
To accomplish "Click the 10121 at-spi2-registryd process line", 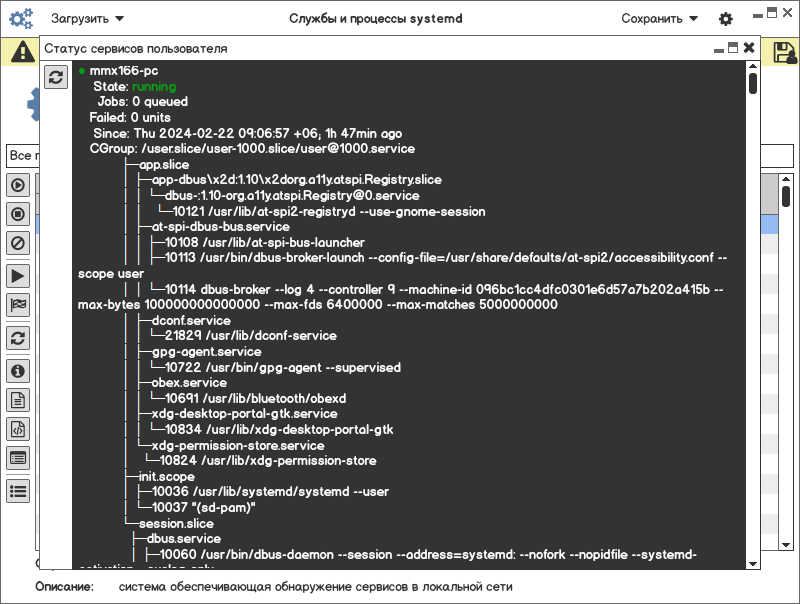I will [x=329, y=212].
